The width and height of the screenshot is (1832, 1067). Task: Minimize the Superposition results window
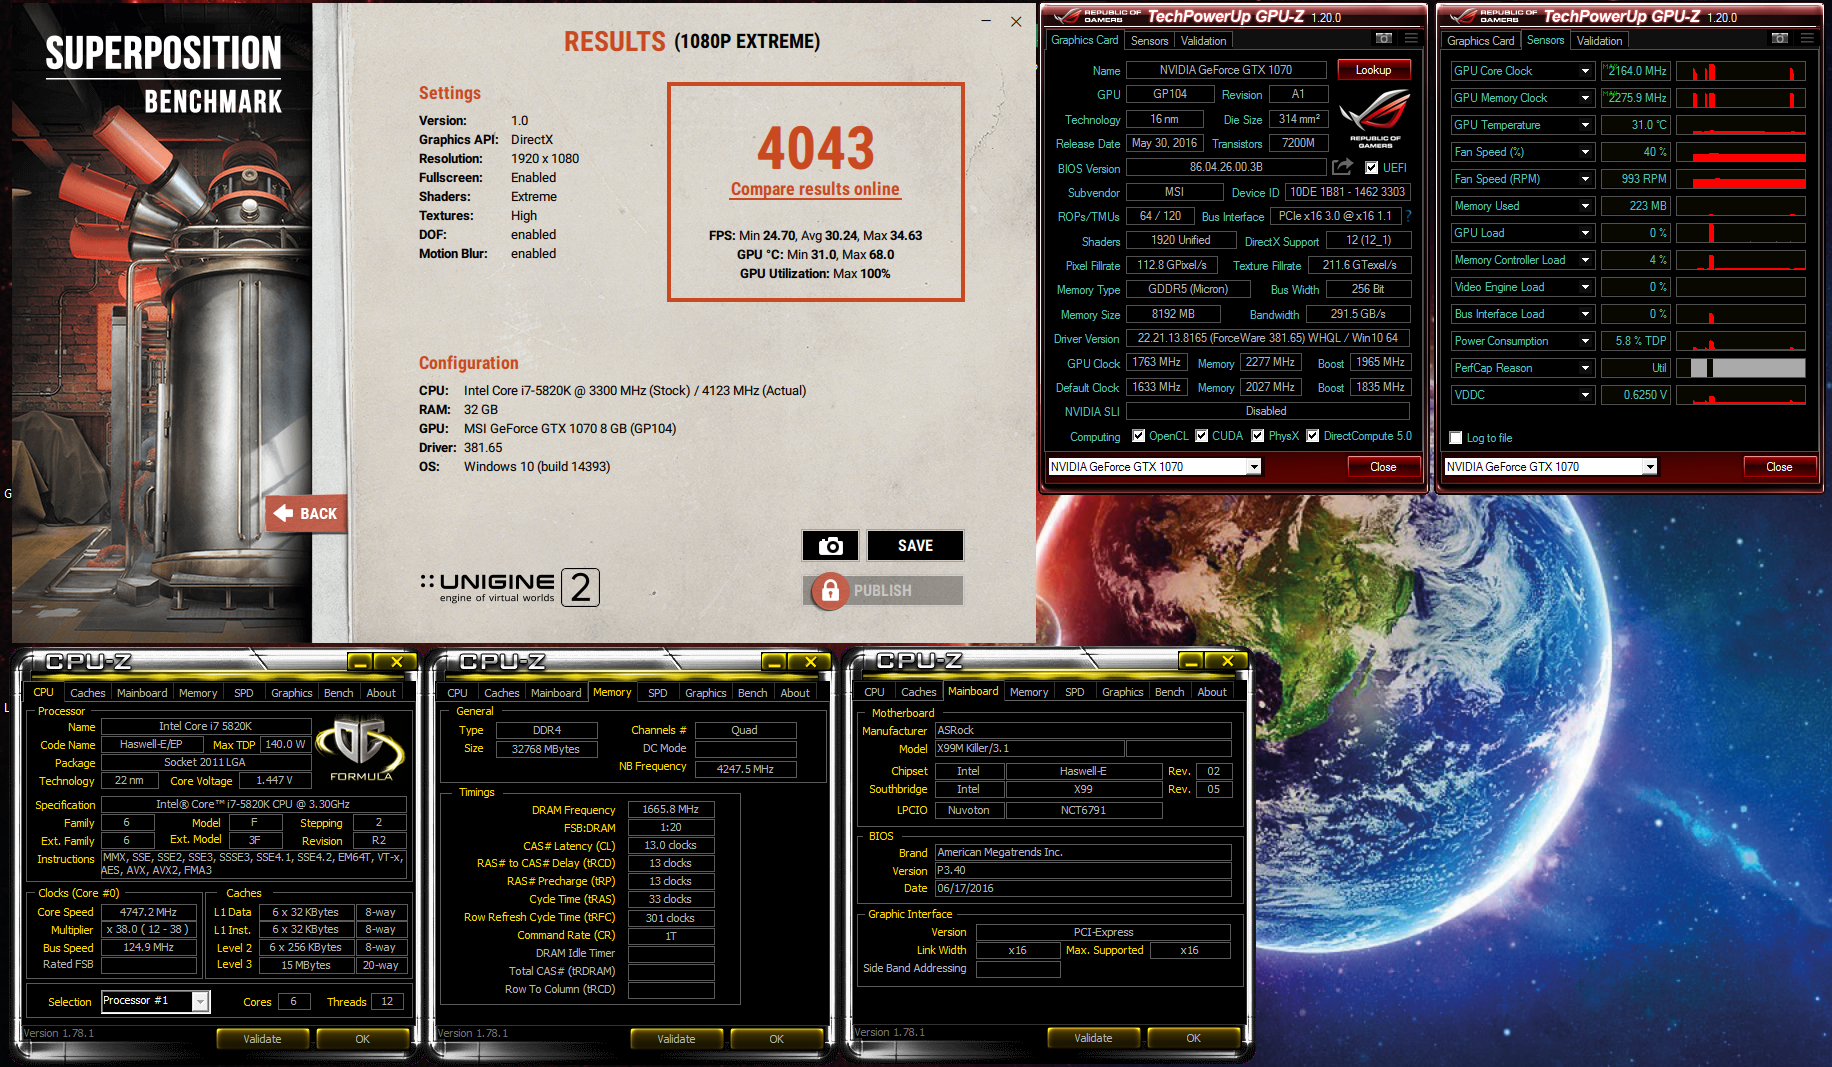coord(986,21)
